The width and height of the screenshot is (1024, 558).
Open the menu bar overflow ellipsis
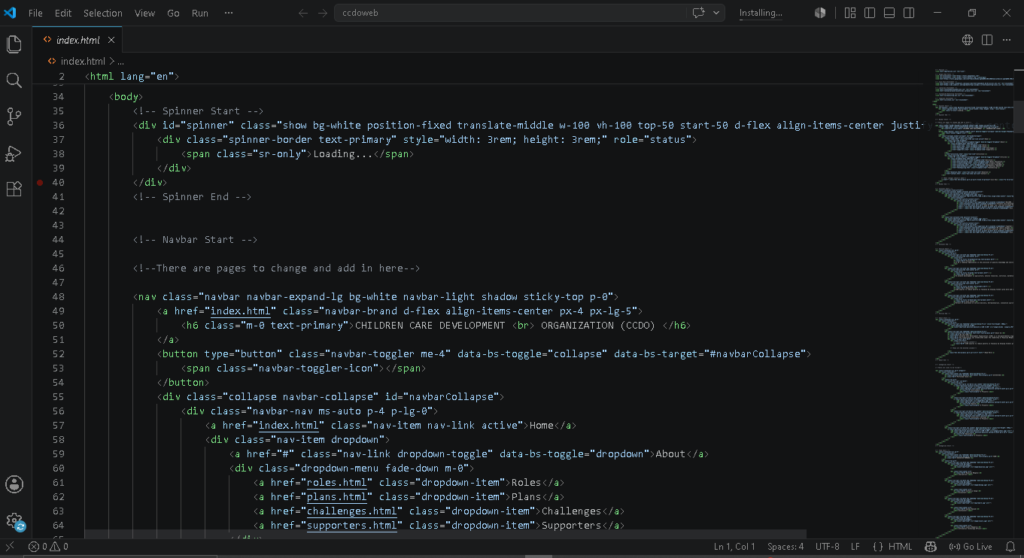click(229, 12)
